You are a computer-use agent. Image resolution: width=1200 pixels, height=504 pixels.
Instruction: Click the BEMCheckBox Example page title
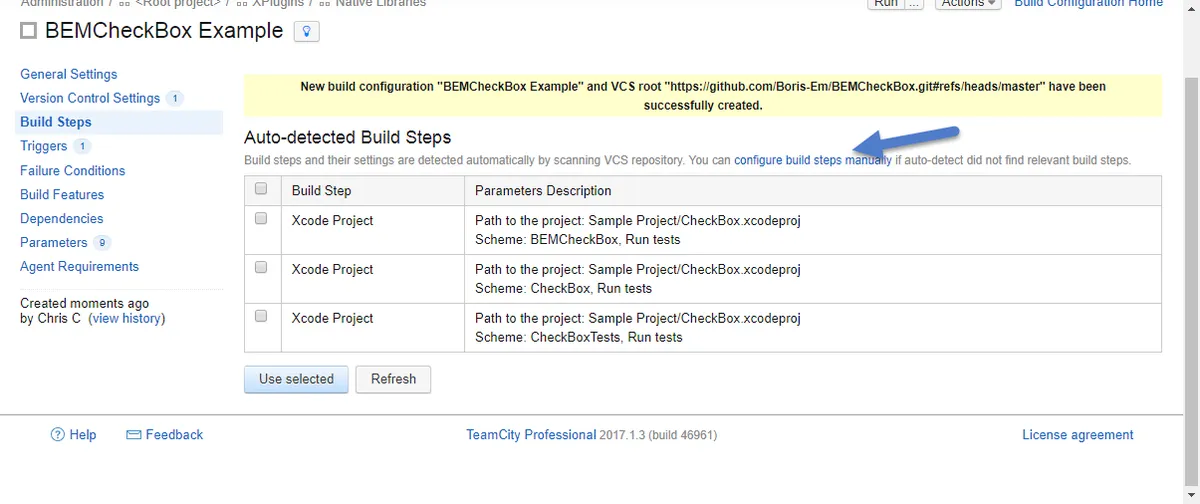point(164,31)
